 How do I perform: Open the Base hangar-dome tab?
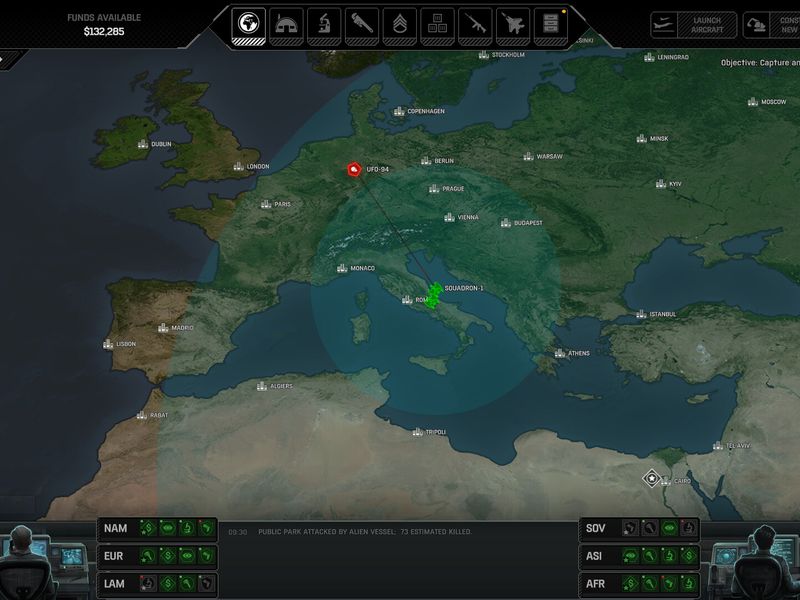(286, 25)
